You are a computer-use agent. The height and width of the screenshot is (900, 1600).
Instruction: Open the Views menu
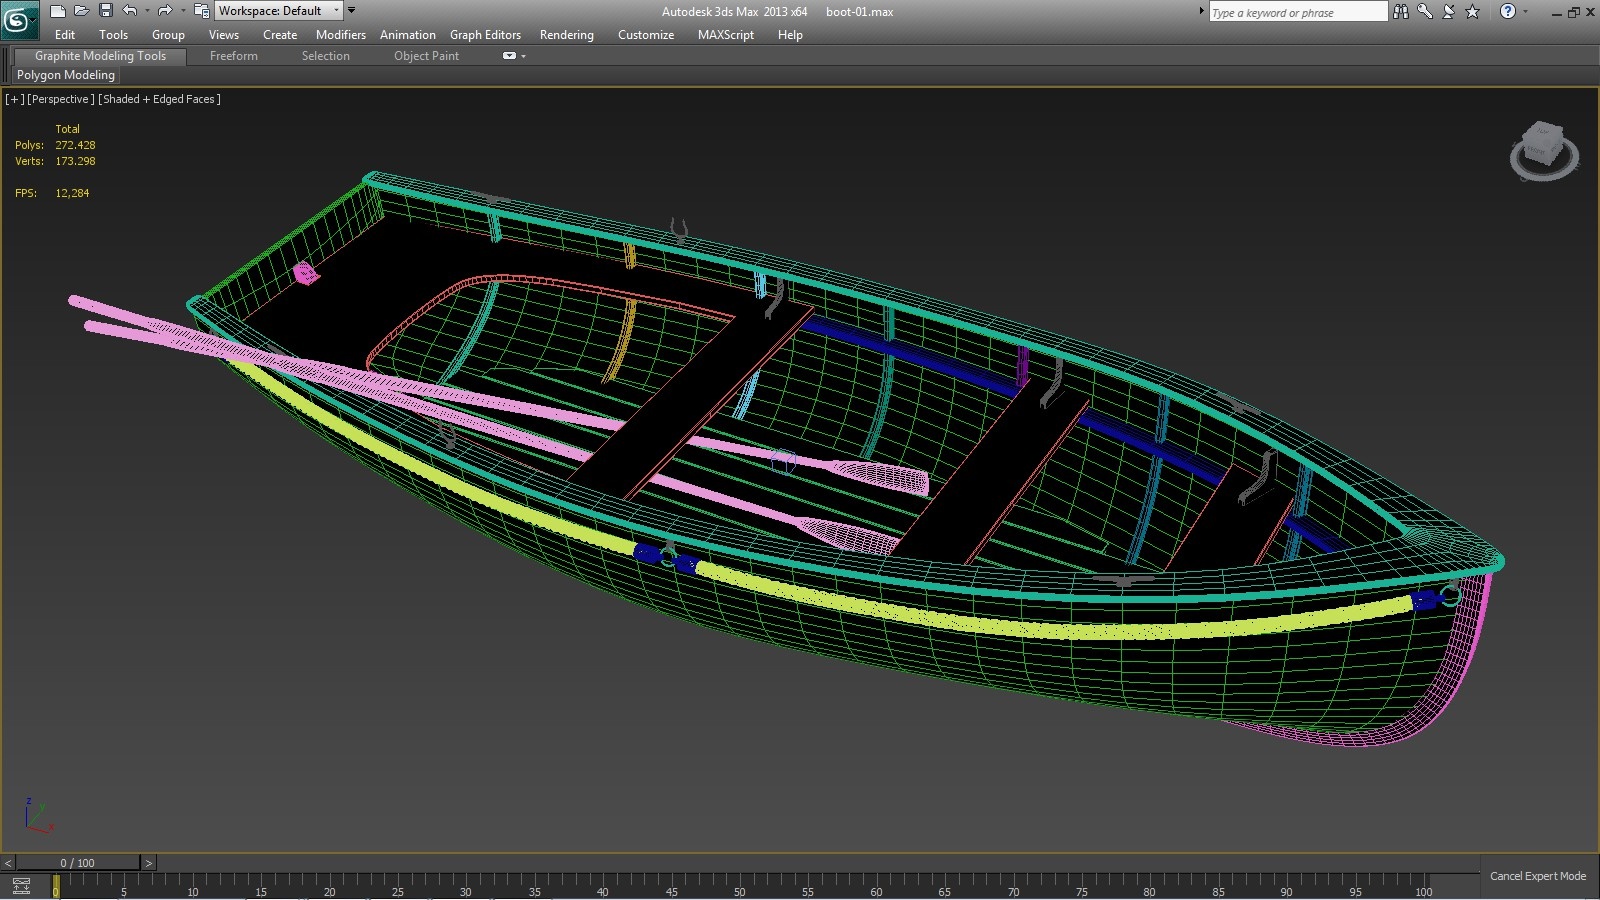(224, 35)
